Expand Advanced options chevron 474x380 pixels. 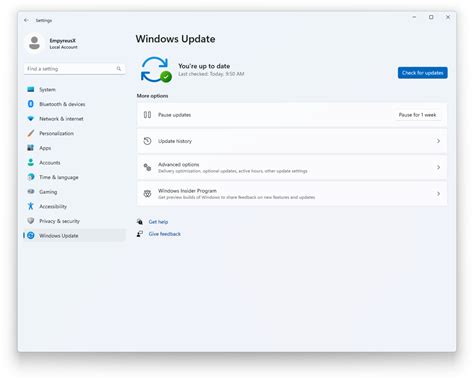click(438, 167)
